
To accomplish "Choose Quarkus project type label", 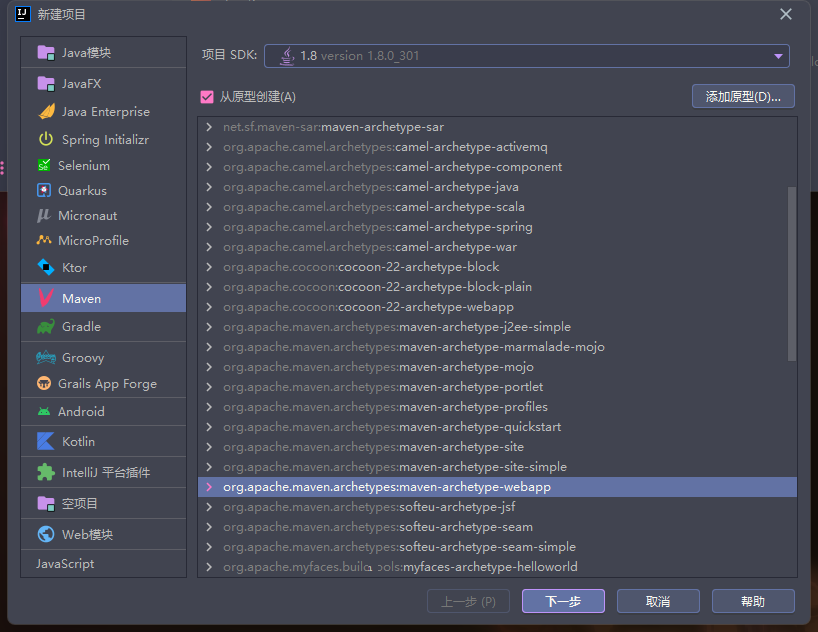I will pyautogui.click(x=82, y=190).
